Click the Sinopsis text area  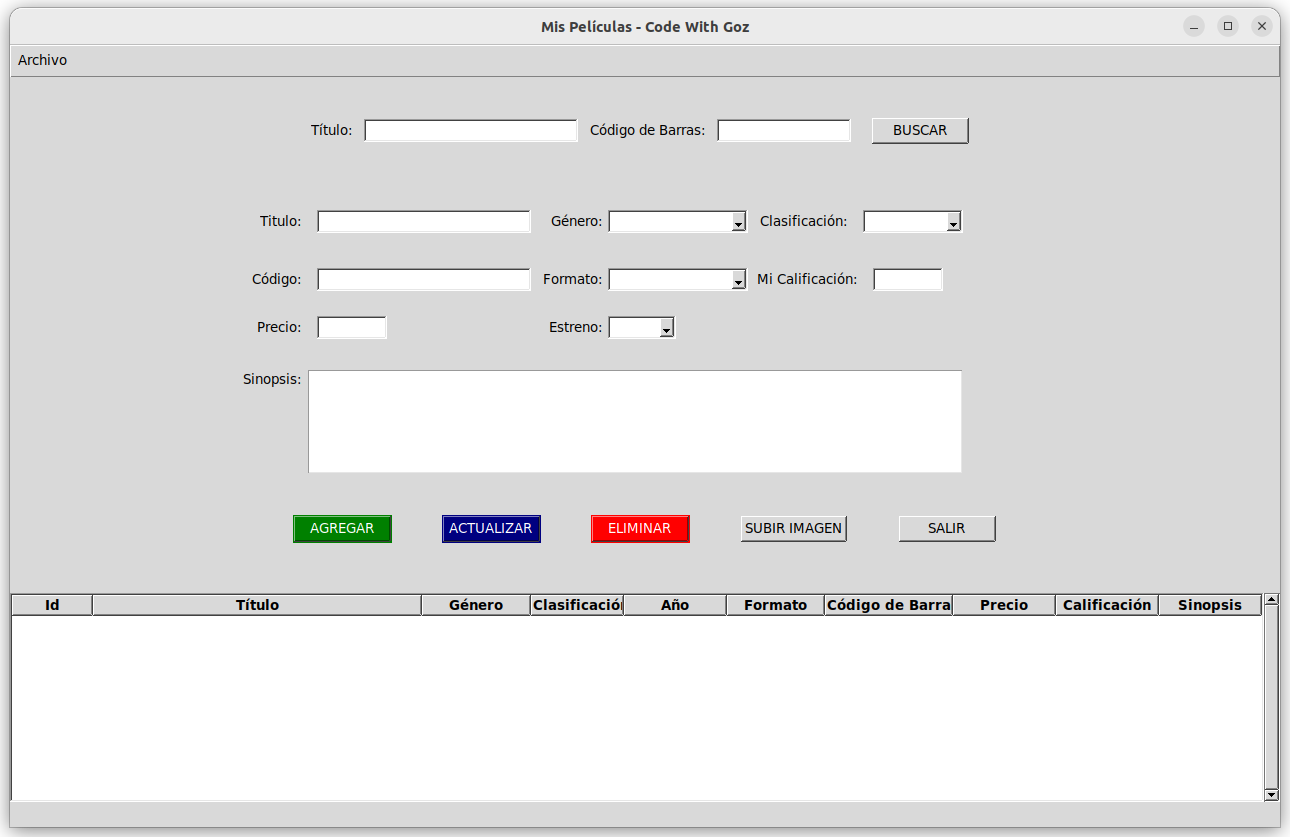pyautogui.click(x=634, y=421)
